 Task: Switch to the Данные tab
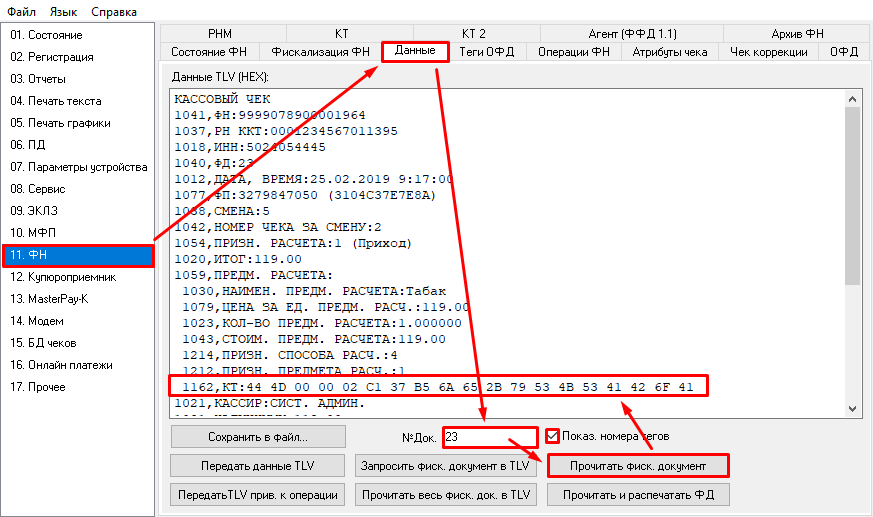pyautogui.click(x=414, y=50)
